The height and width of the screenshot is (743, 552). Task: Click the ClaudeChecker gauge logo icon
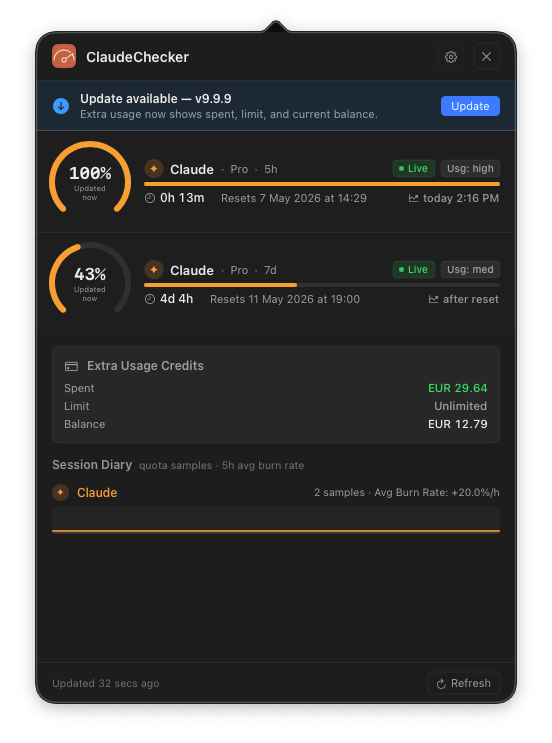coord(64,56)
